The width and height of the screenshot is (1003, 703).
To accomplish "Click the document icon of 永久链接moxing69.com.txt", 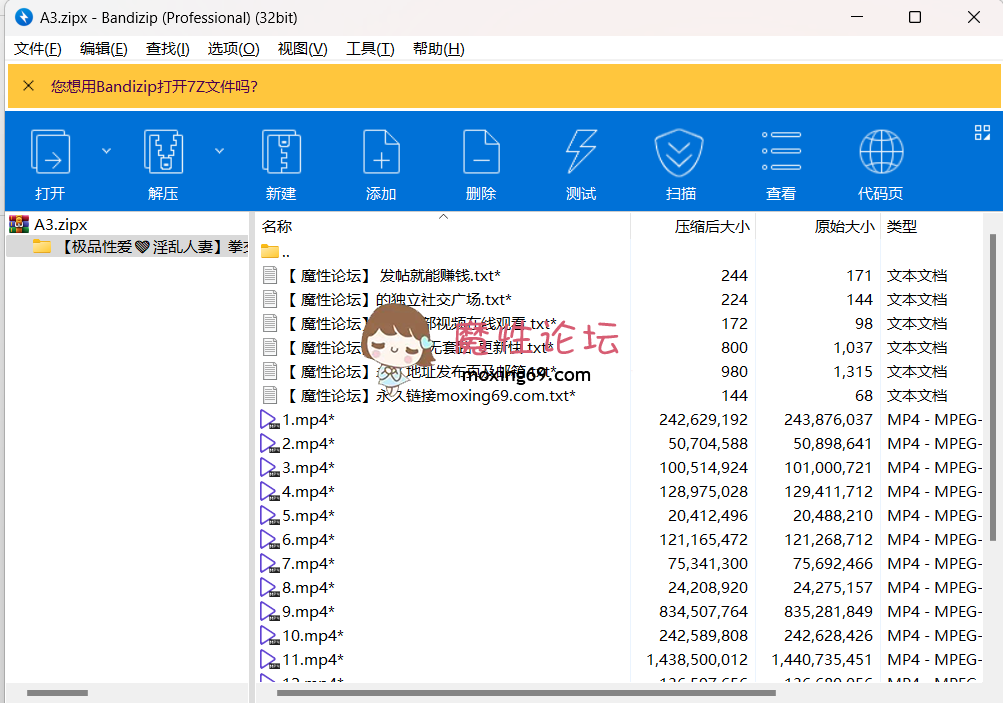I will tap(270, 395).
